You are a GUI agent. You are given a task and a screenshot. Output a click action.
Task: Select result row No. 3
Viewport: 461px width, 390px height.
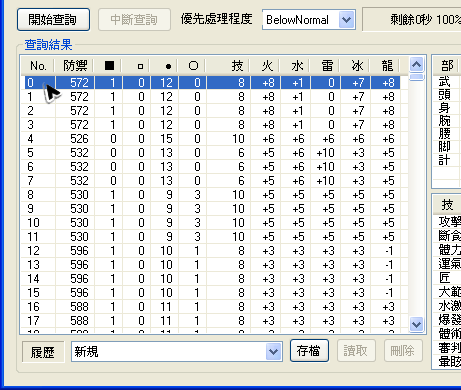pyautogui.click(x=212, y=125)
